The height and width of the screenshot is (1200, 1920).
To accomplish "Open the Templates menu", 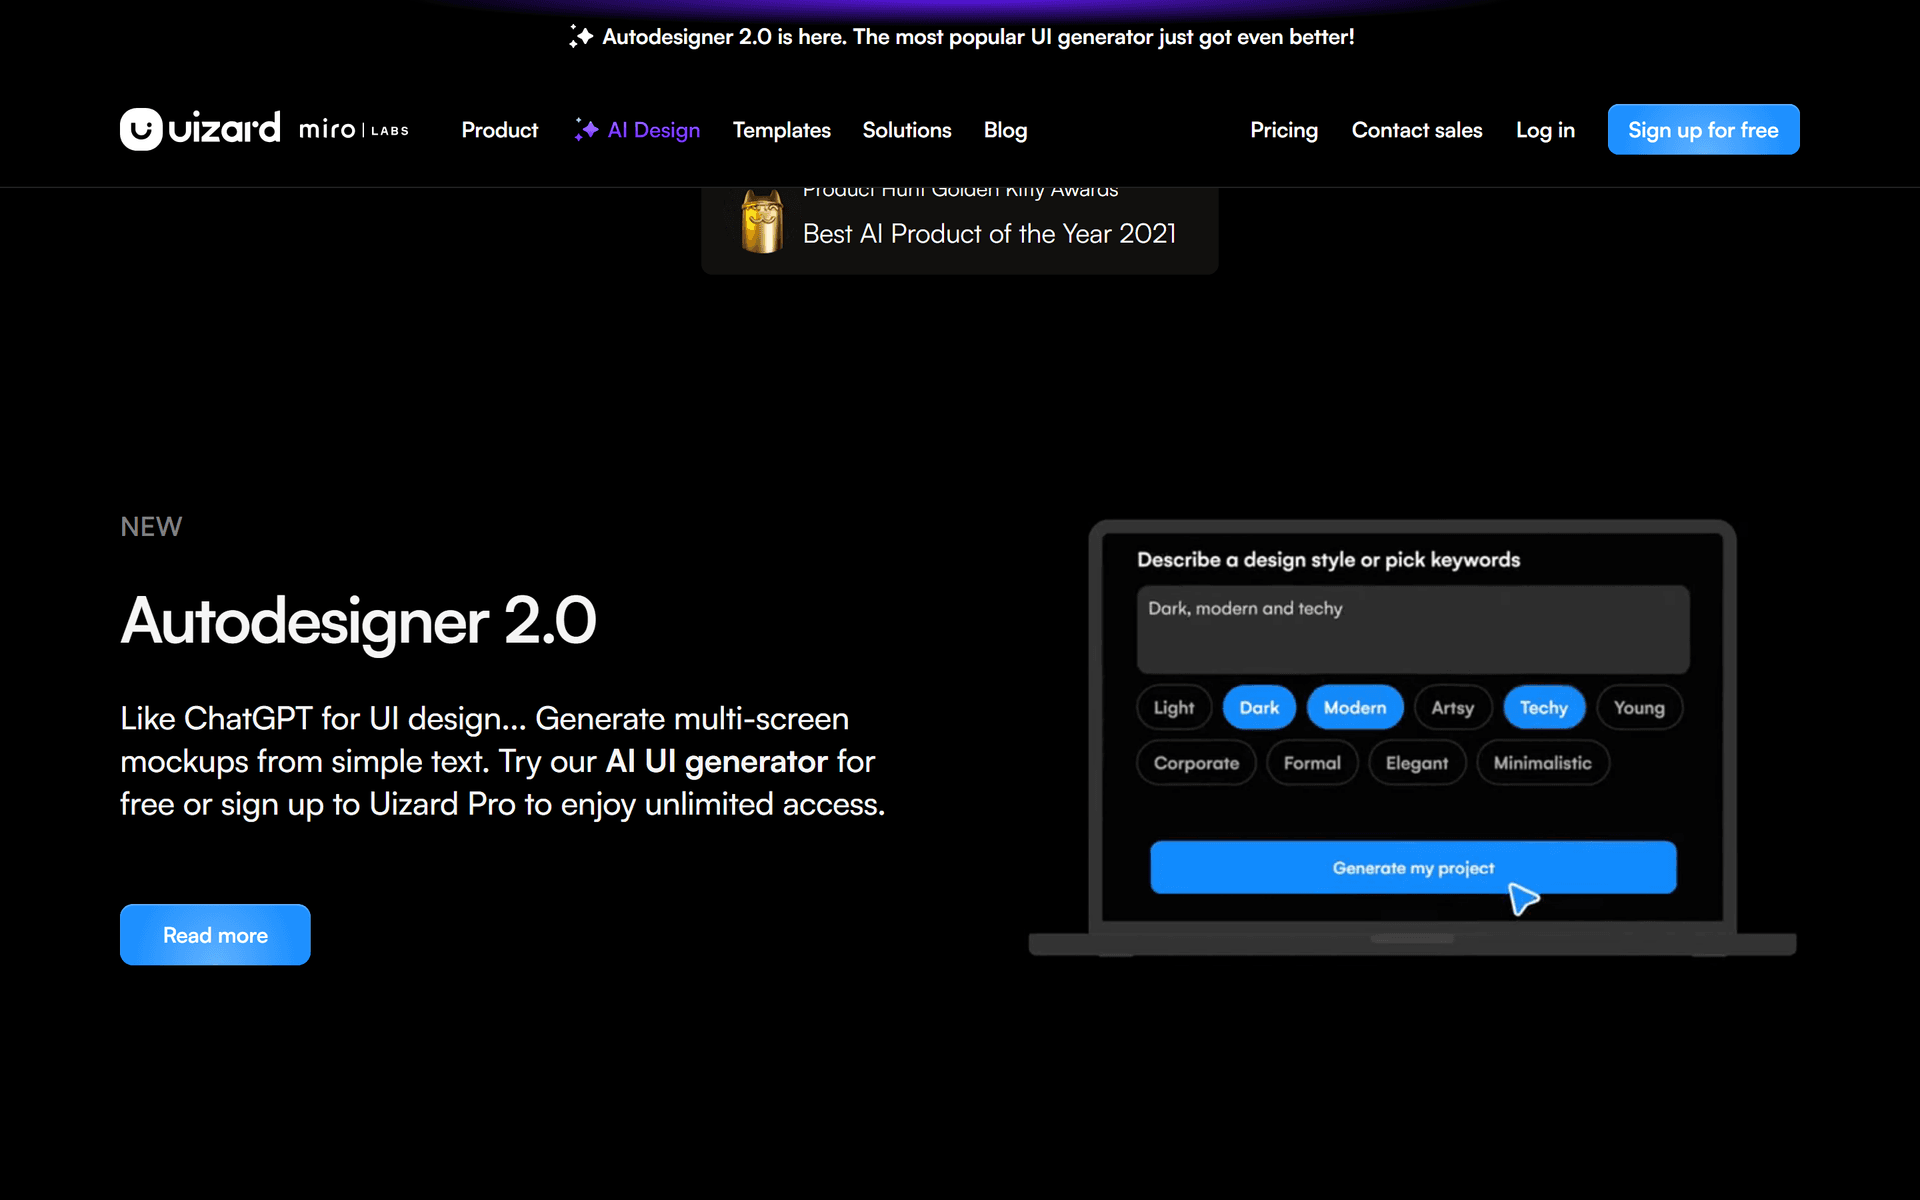I will 781,130.
